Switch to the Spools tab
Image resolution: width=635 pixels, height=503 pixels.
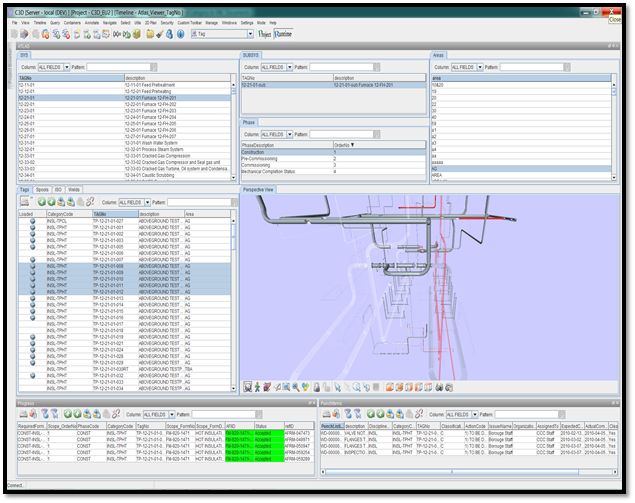pyautogui.click(x=42, y=188)
